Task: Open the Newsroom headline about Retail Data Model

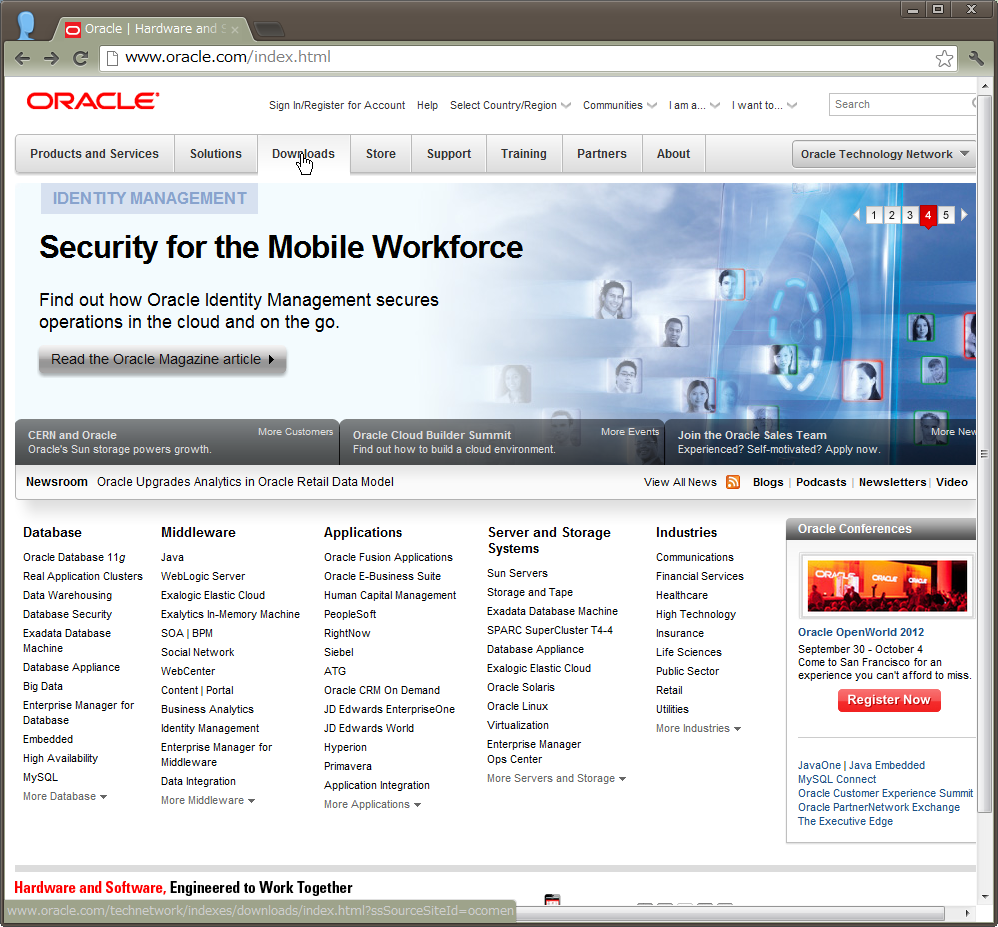Action: tap(245, 482)
